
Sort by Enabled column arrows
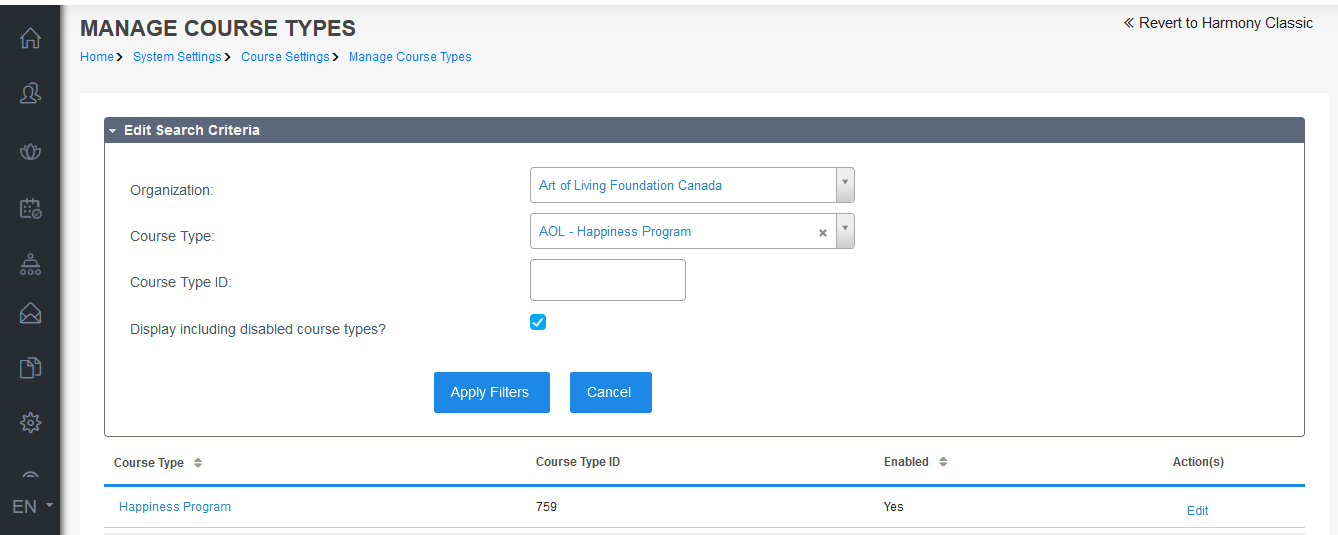[x=943, y=462]
